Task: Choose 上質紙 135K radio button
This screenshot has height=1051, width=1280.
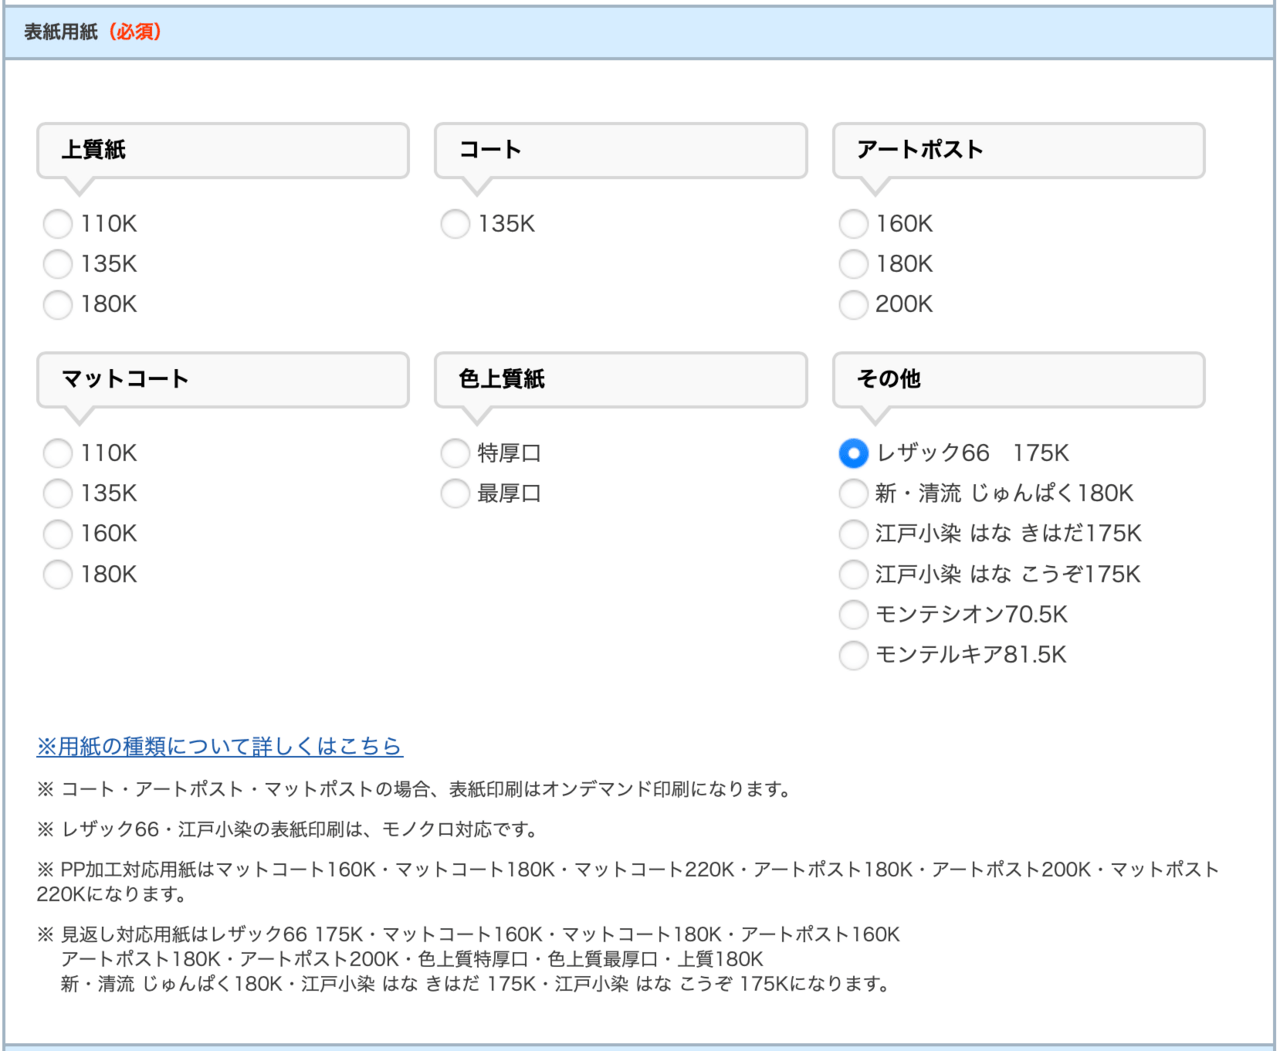Action: (58, 264)
